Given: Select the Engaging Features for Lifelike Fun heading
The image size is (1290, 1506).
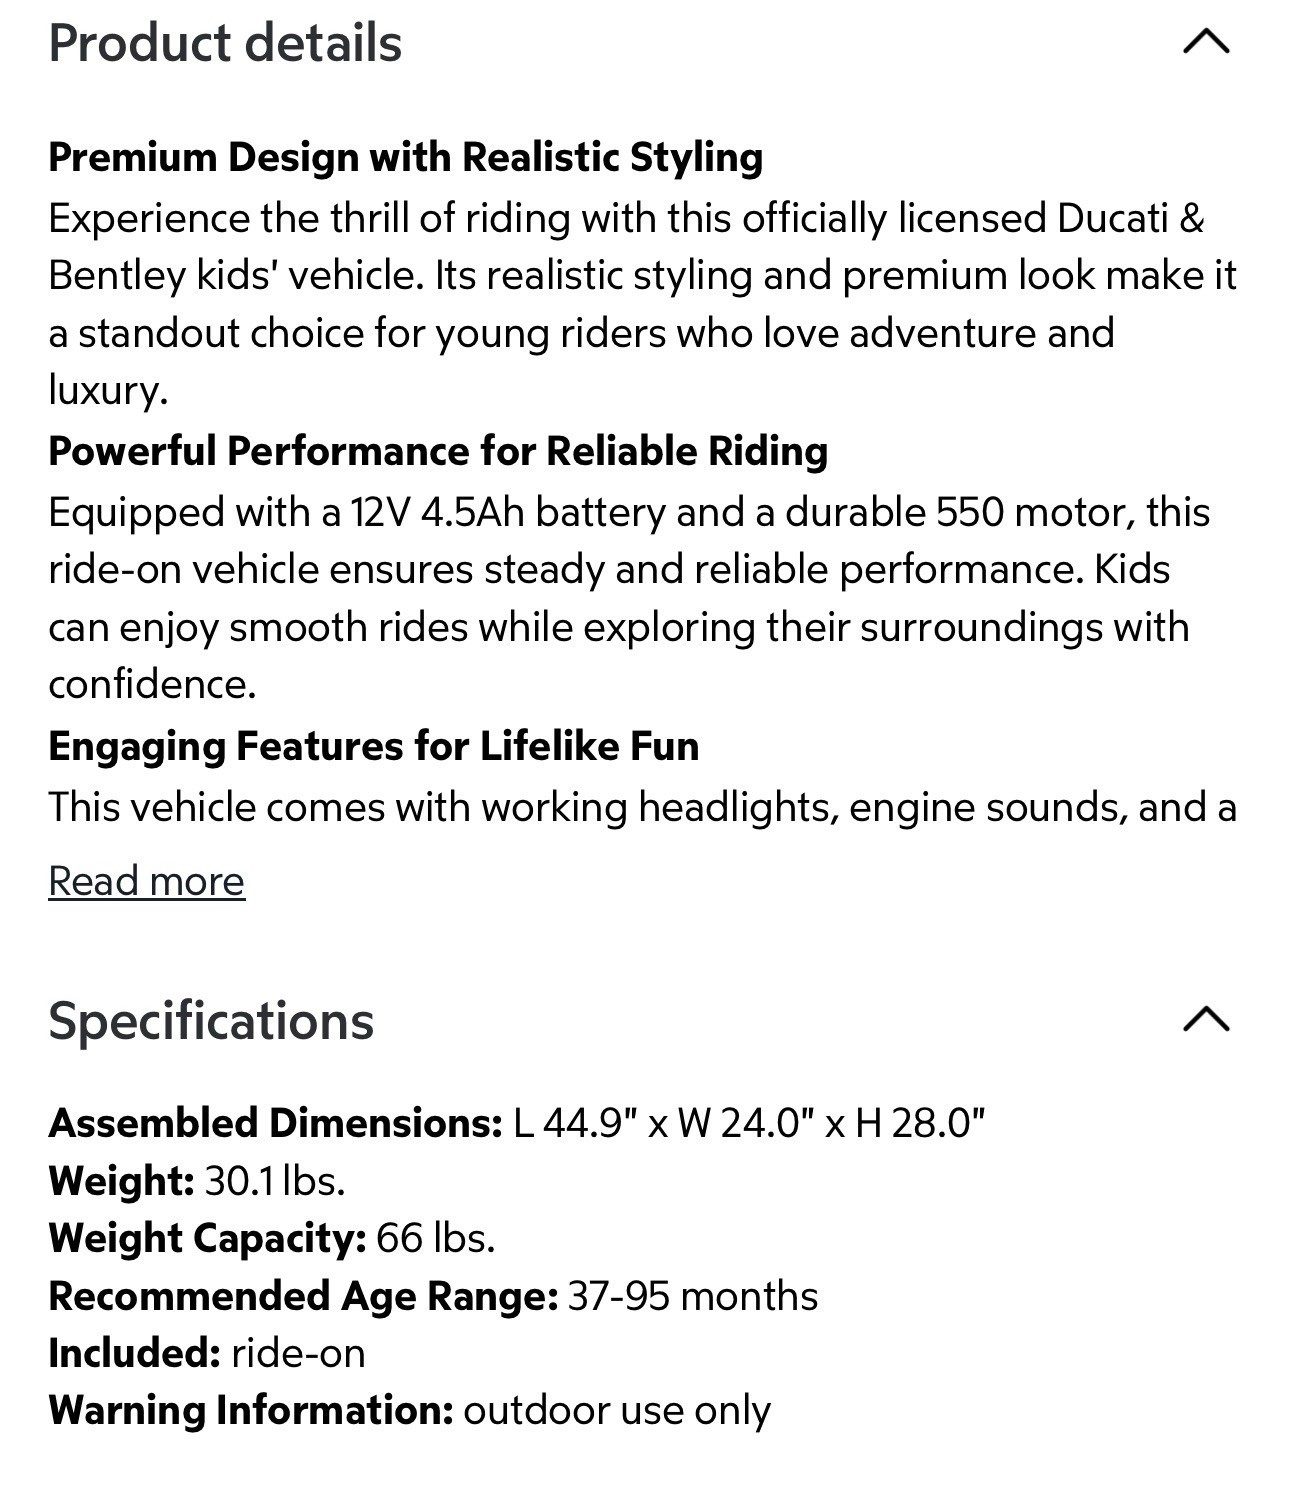Looking at the screenshot, I should (x=373, y=746).
